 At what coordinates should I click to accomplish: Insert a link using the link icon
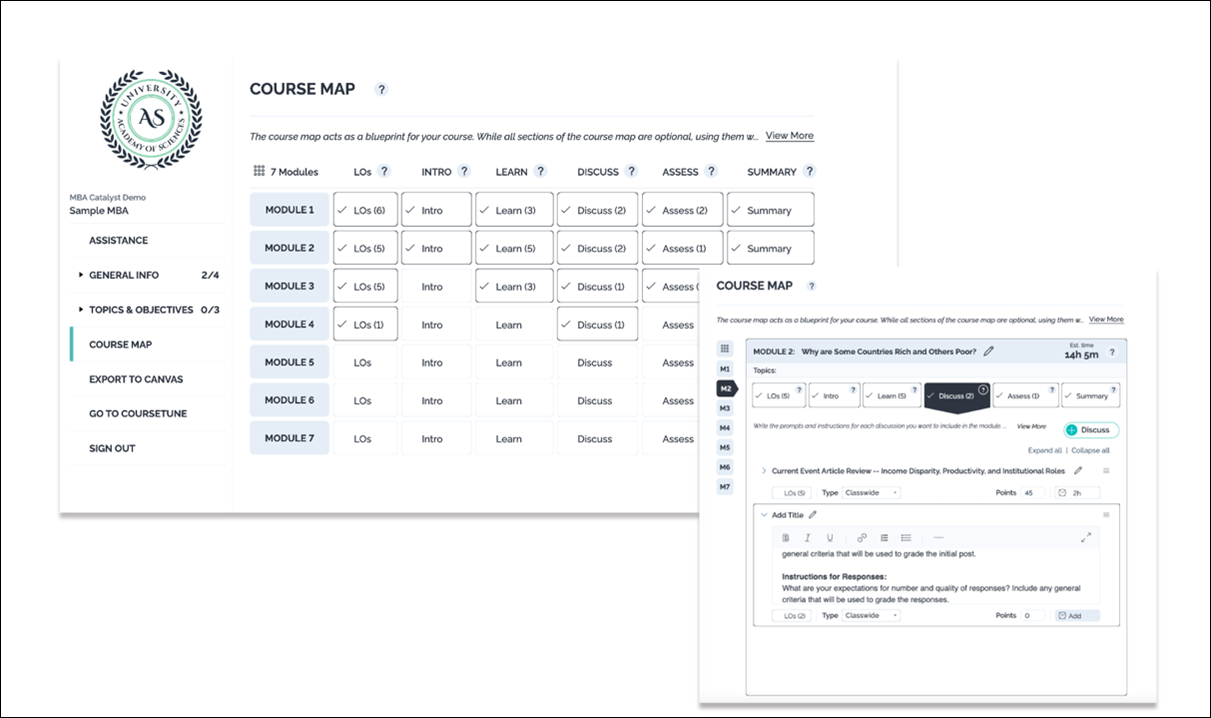862,538
